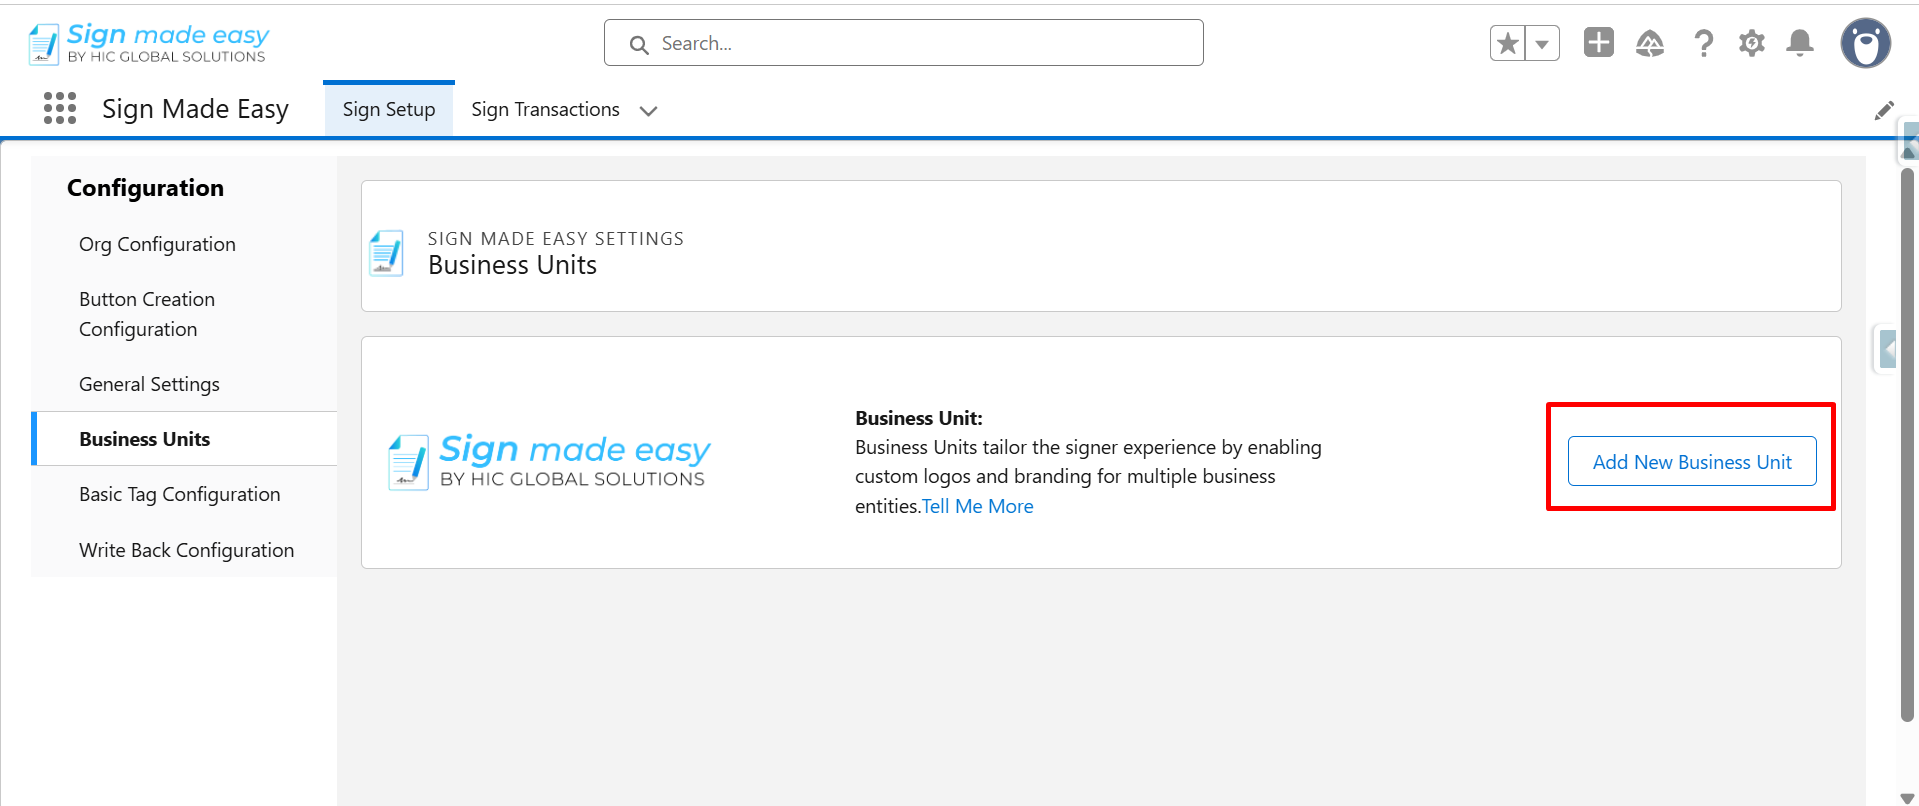Click the search magnifier icon
The width and height of the screenshot is (1919, 806).
(639, 44)
